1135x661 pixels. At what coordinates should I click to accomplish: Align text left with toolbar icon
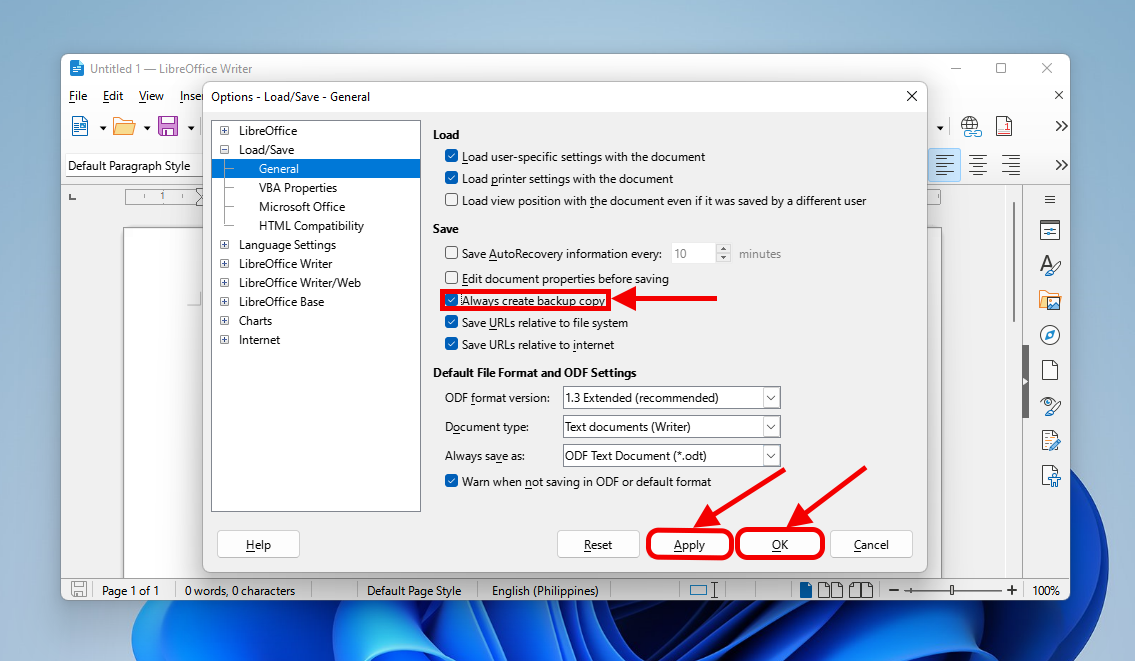pos(944,165)
